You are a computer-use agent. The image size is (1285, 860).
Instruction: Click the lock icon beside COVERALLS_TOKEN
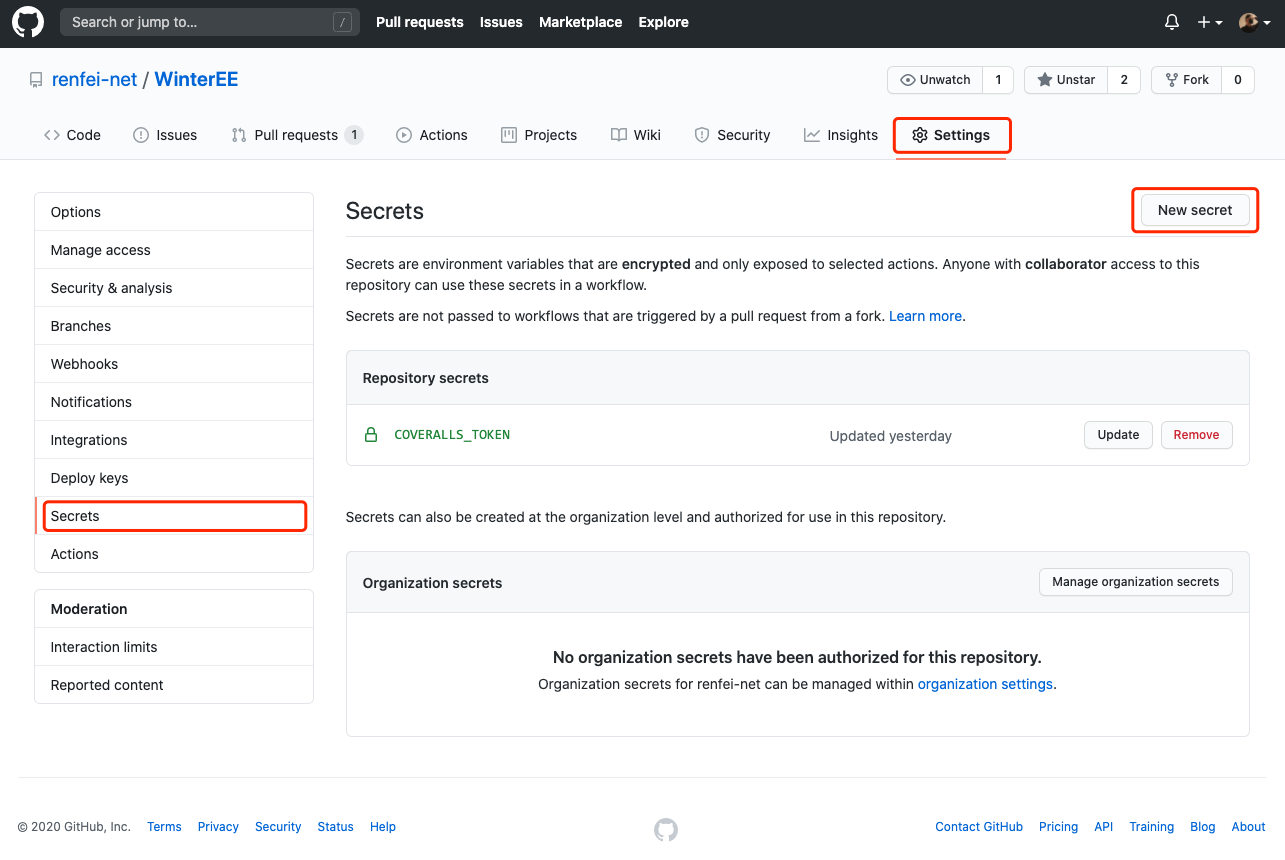(x=371, y=435)
